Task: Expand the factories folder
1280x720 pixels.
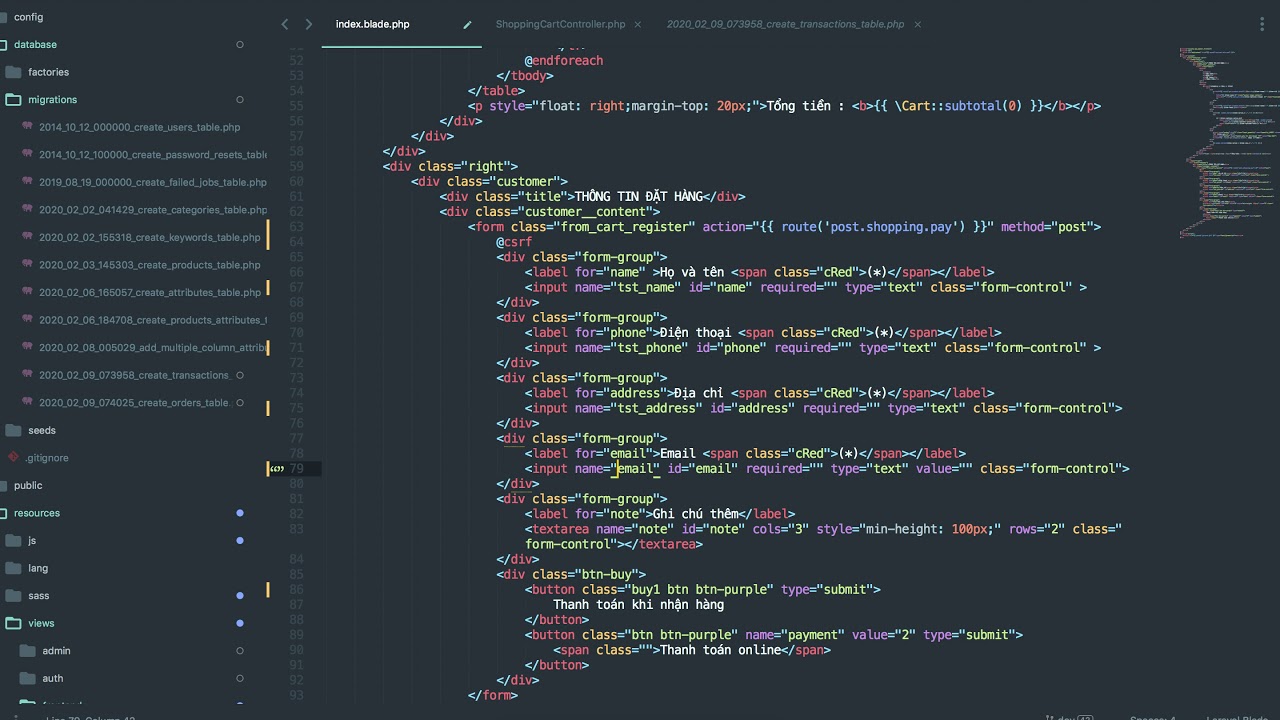Action: click(x=48, y=72)
